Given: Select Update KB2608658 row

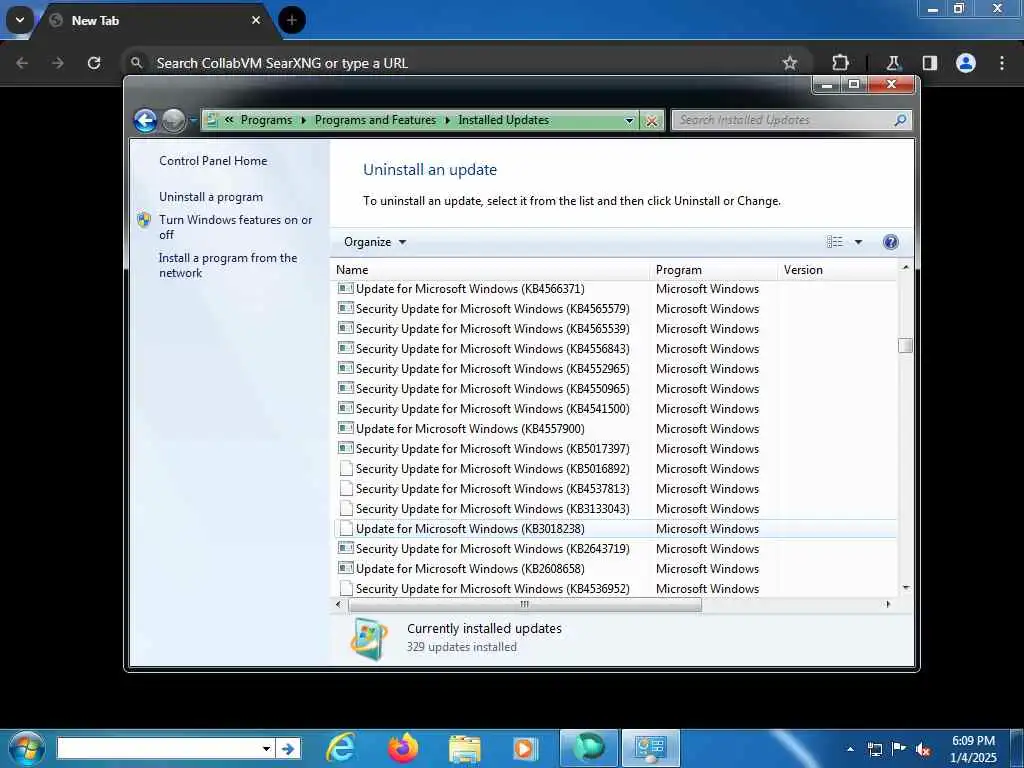Looking at the screenshot, I should click(x=616, y=569).
